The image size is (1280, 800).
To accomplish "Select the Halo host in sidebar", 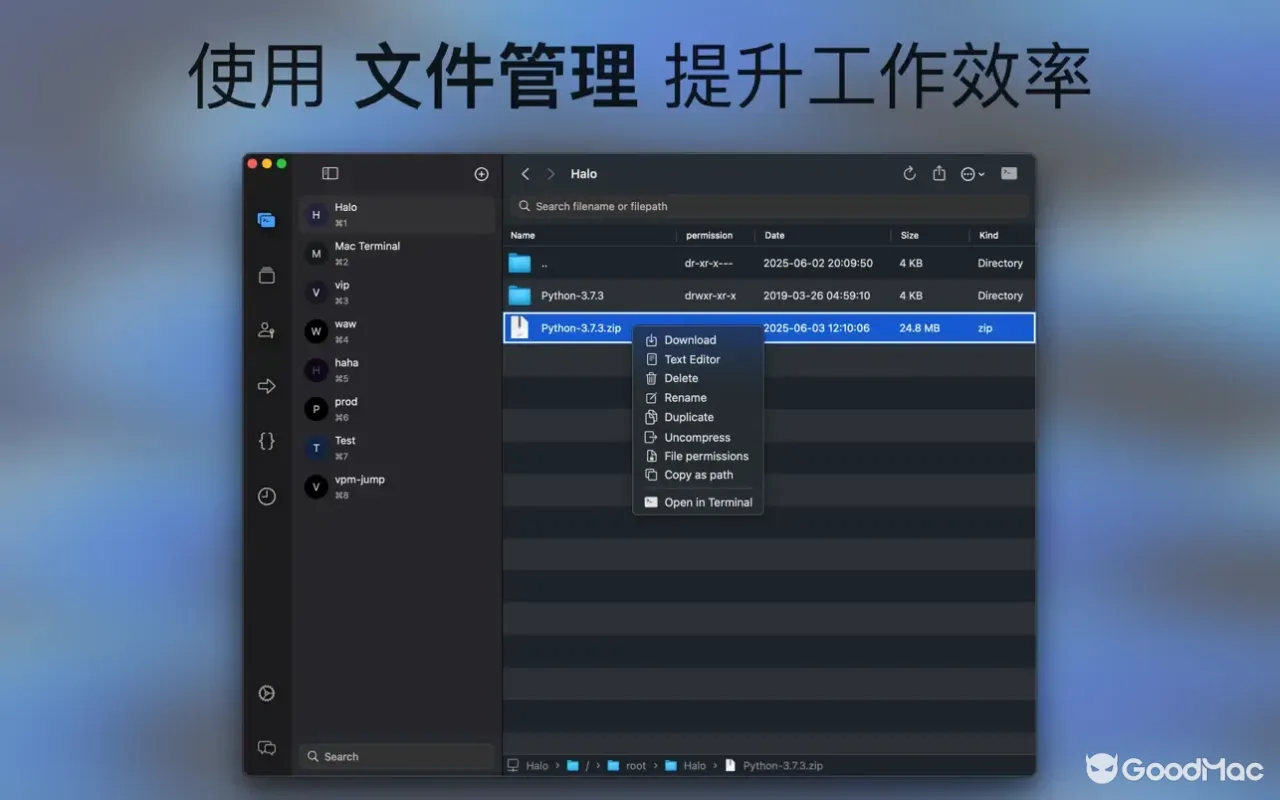I will click(396, 215).
